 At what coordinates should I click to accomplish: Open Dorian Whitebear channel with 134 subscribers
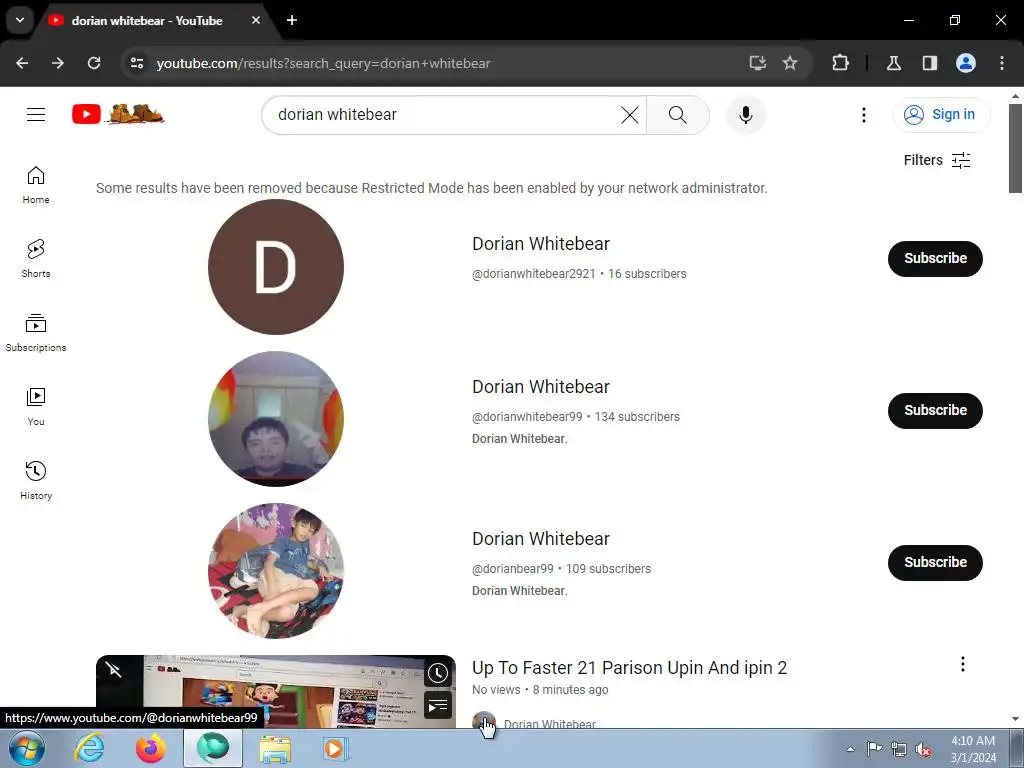(x=541, y=387)
